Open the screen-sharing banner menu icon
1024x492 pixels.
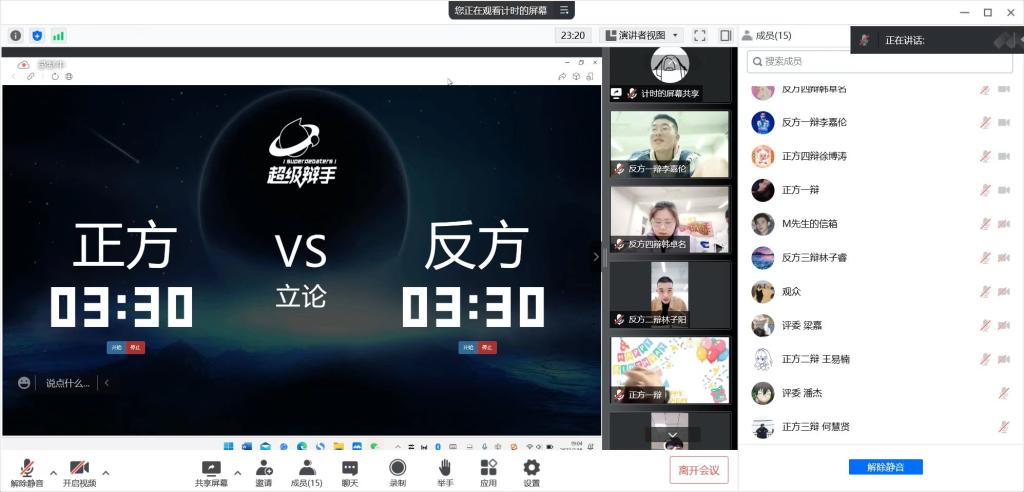(565, 10)
